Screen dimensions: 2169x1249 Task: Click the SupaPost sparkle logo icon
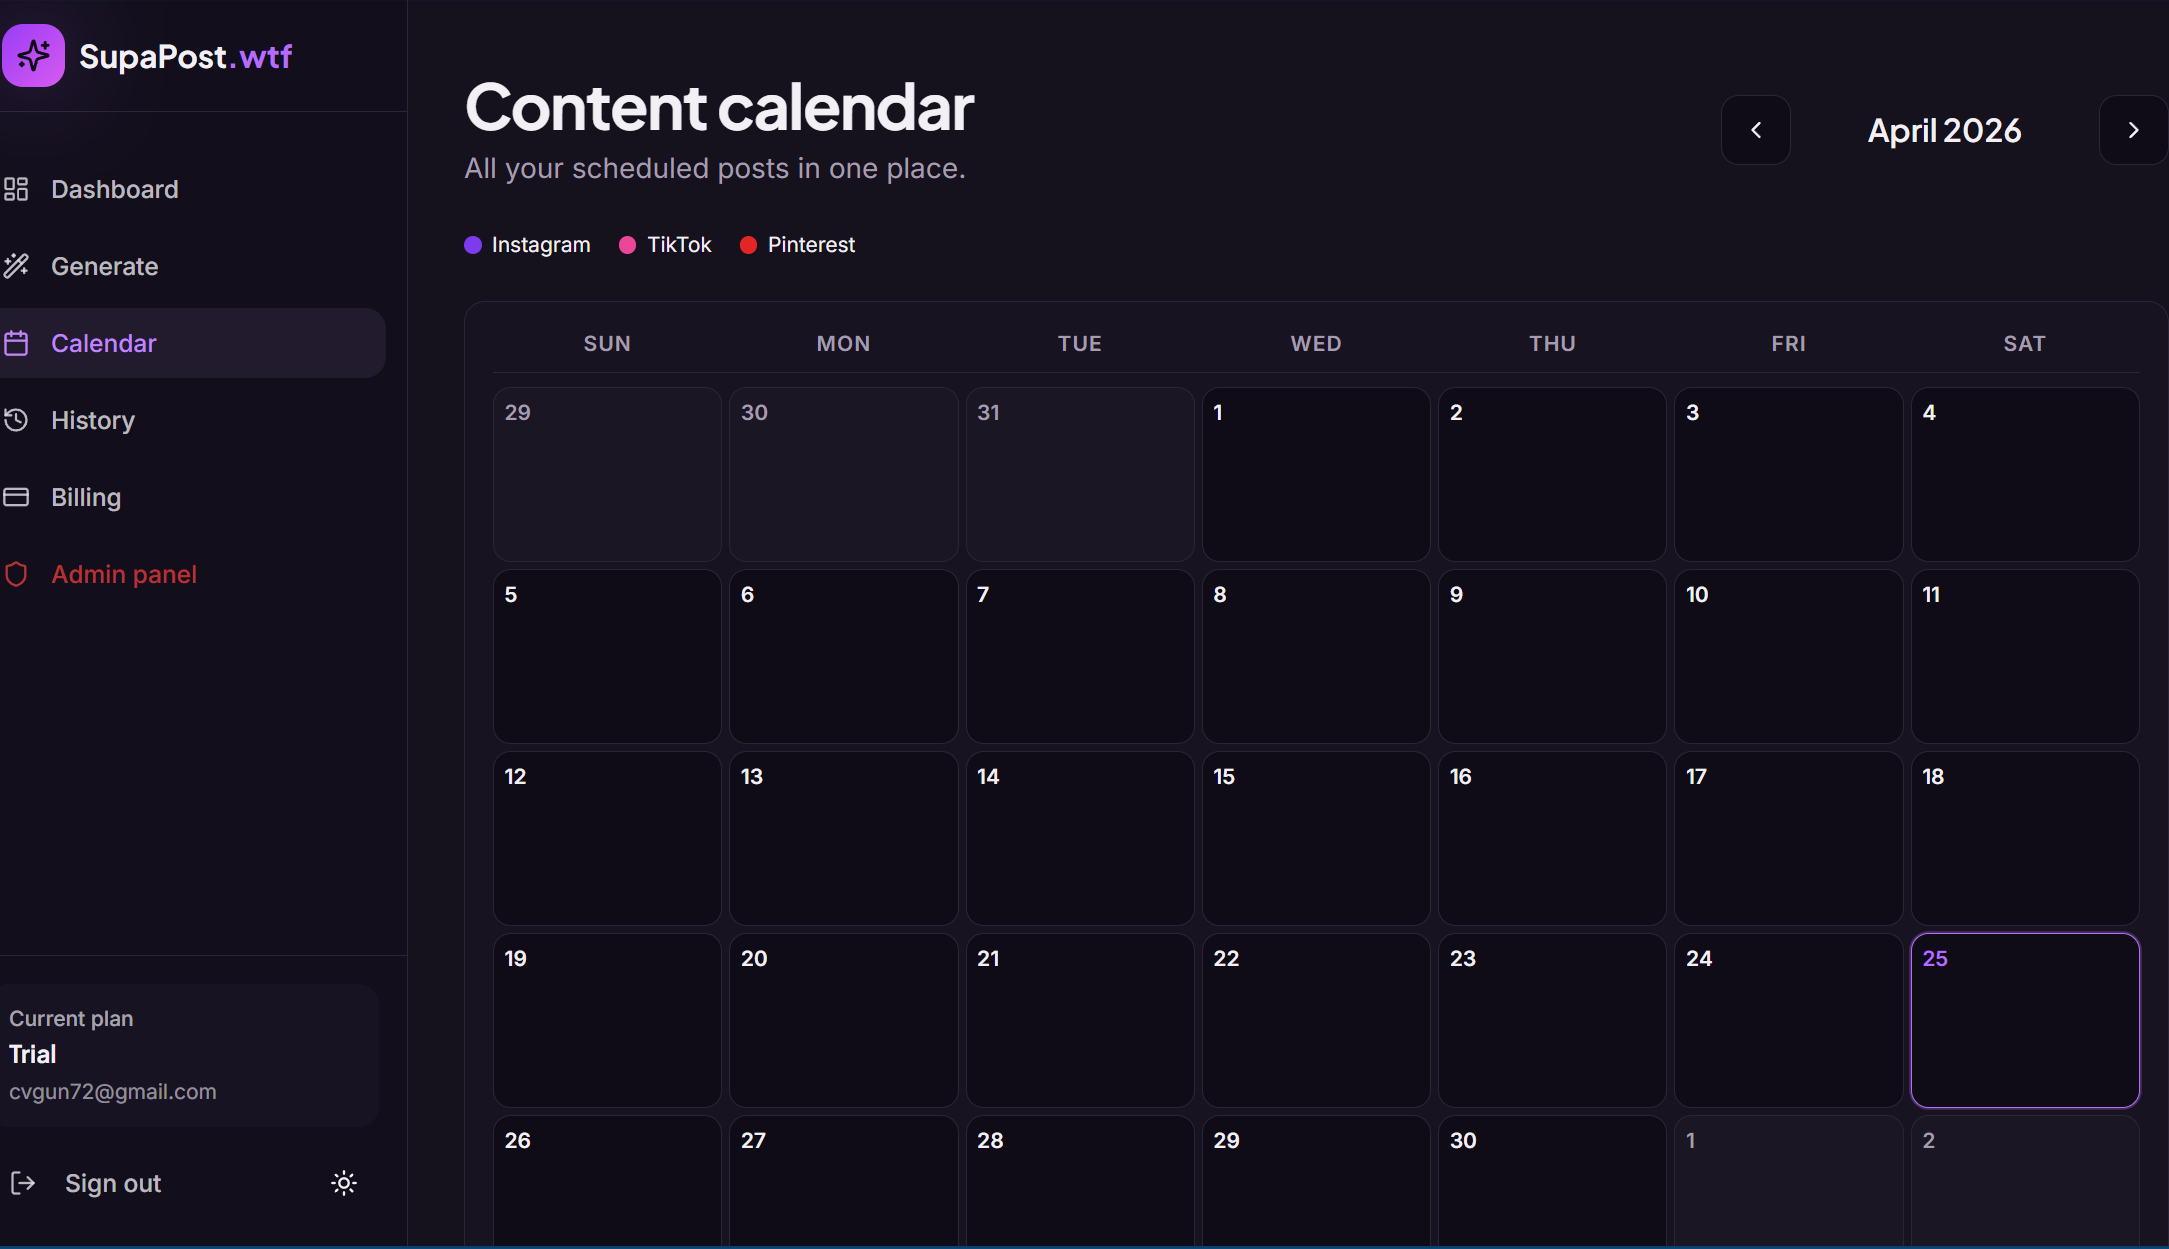(x=33, y=56)
